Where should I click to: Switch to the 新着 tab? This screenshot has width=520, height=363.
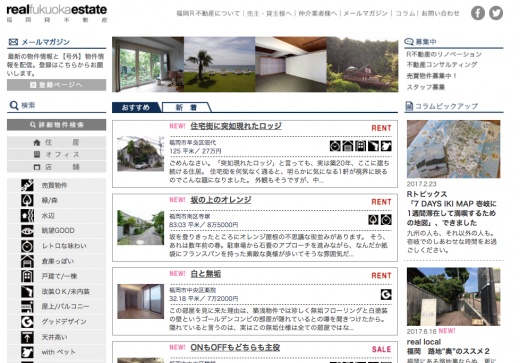(x=187, y=107)
